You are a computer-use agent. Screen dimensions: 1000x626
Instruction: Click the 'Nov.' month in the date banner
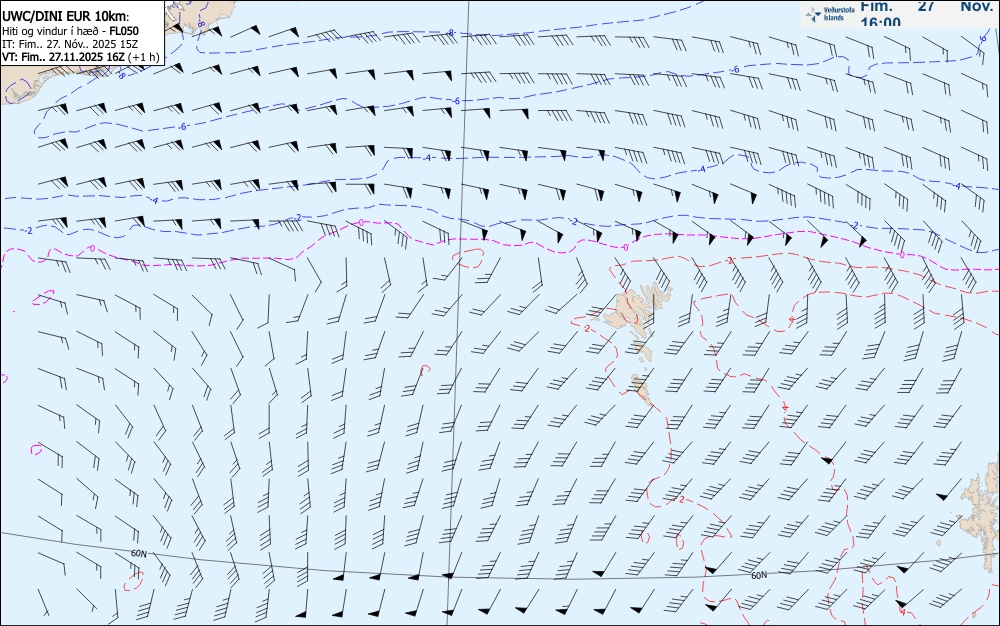click(x=976, y=6)
